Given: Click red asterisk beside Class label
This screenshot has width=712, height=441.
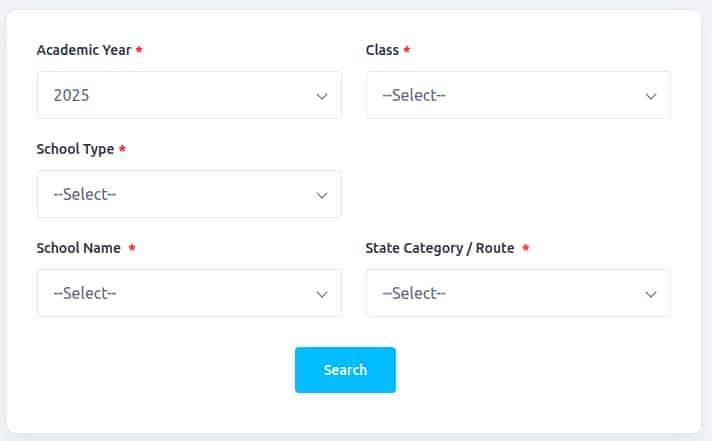Looking at the screenshot, I should pyautogui.click(x=407, y=50).
